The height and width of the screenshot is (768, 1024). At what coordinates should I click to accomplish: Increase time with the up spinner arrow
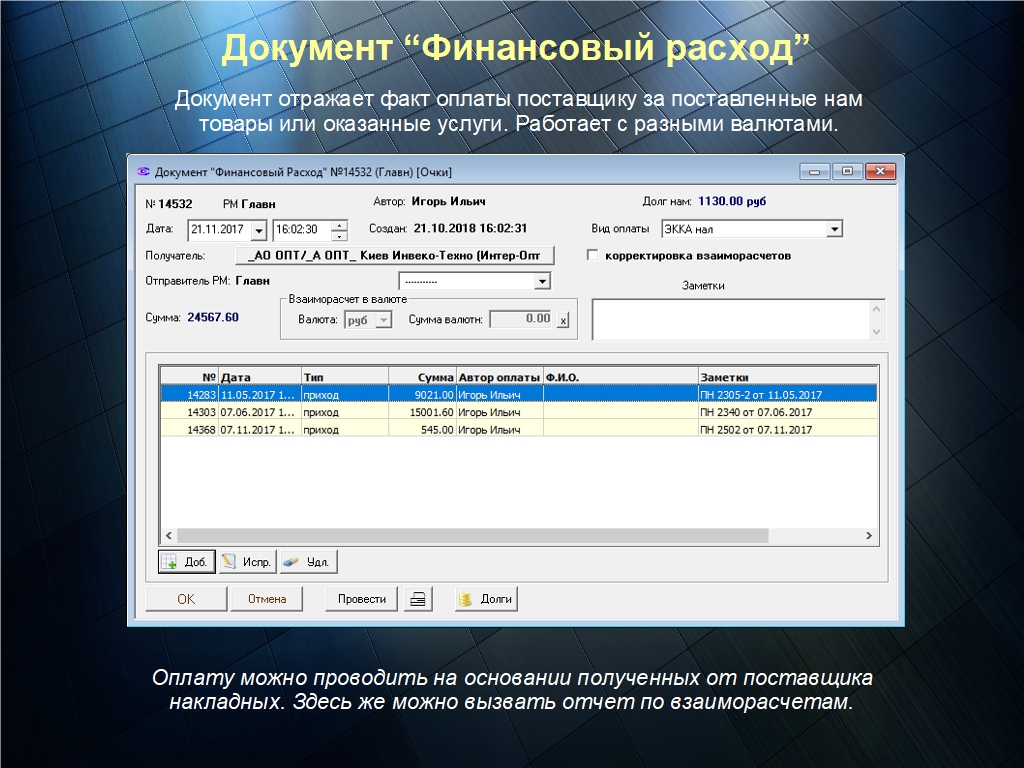339,225
